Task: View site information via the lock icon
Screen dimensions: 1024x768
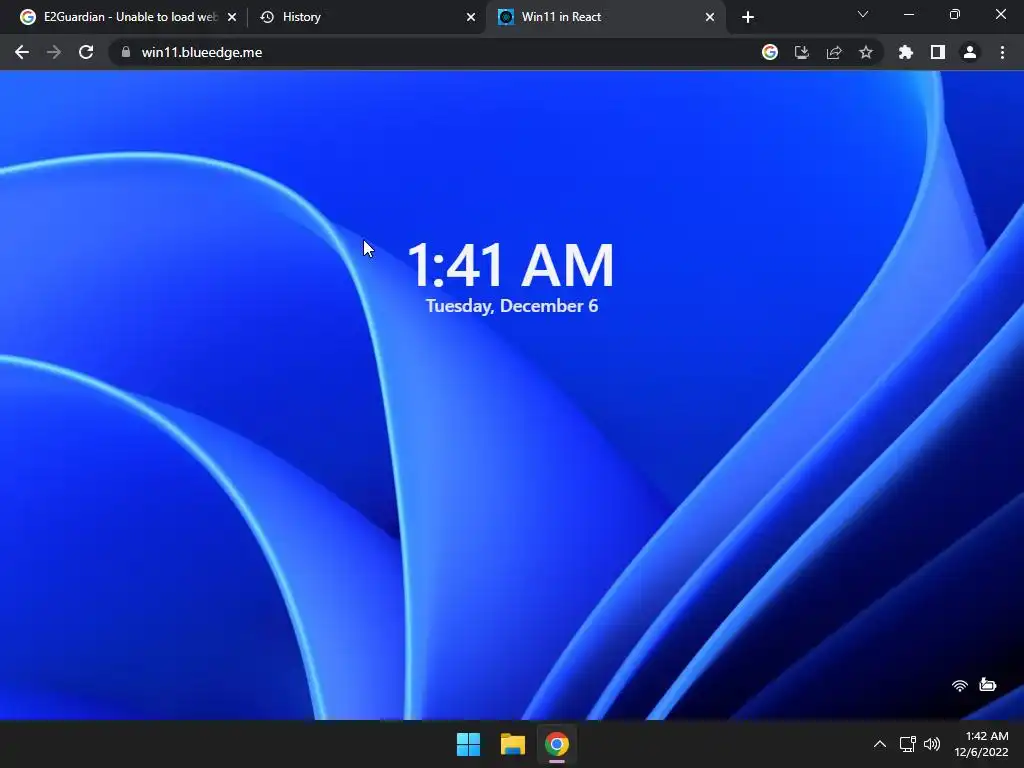Action: 126,52
